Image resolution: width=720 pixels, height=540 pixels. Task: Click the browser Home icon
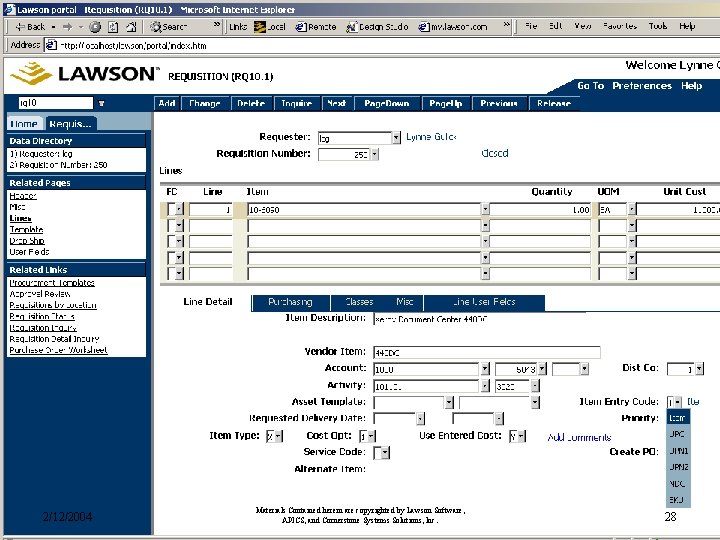click(131, 27)
